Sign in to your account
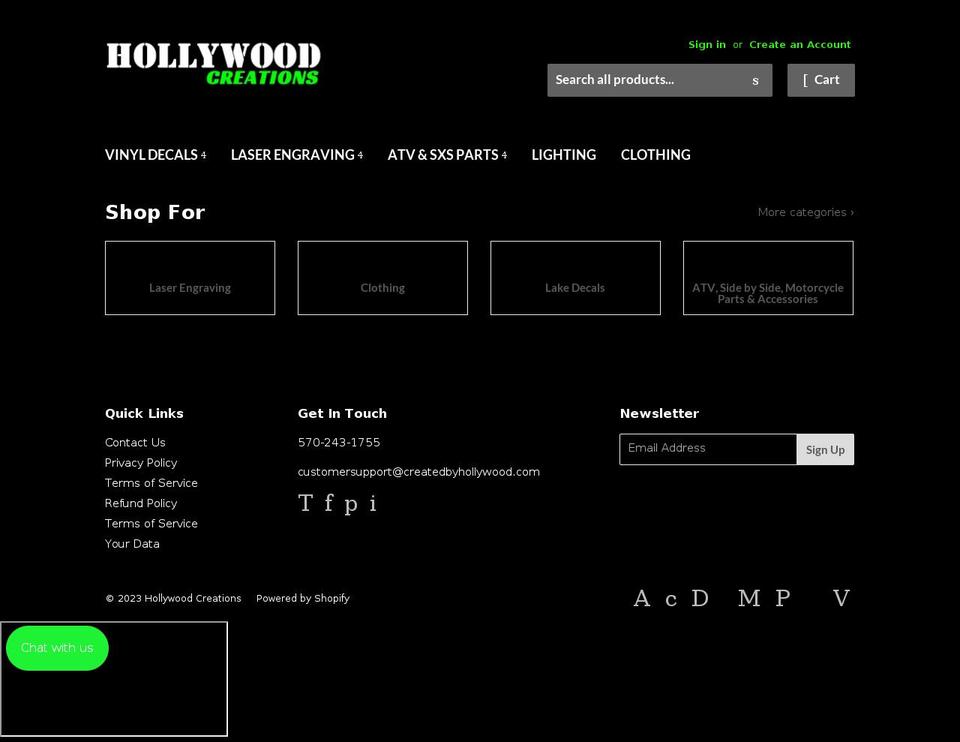The width and height of the screenshot is (960, 742). click(x=707, y=45)
